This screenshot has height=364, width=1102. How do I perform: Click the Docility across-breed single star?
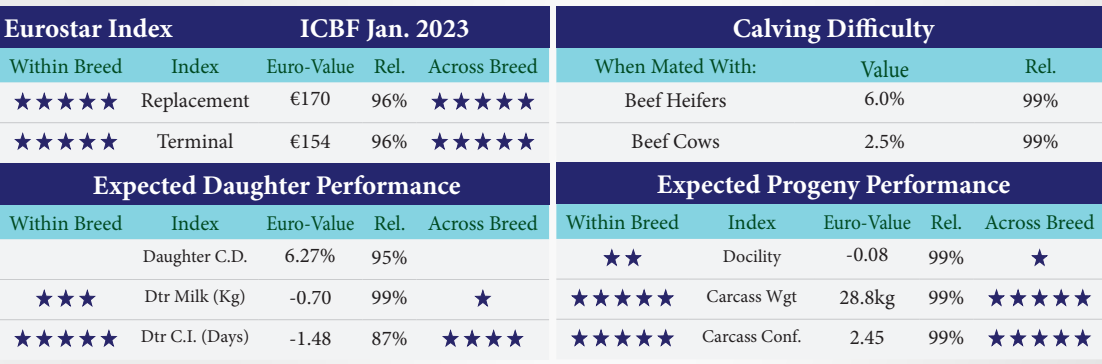pyautogui.click(x=1039, y=259)
